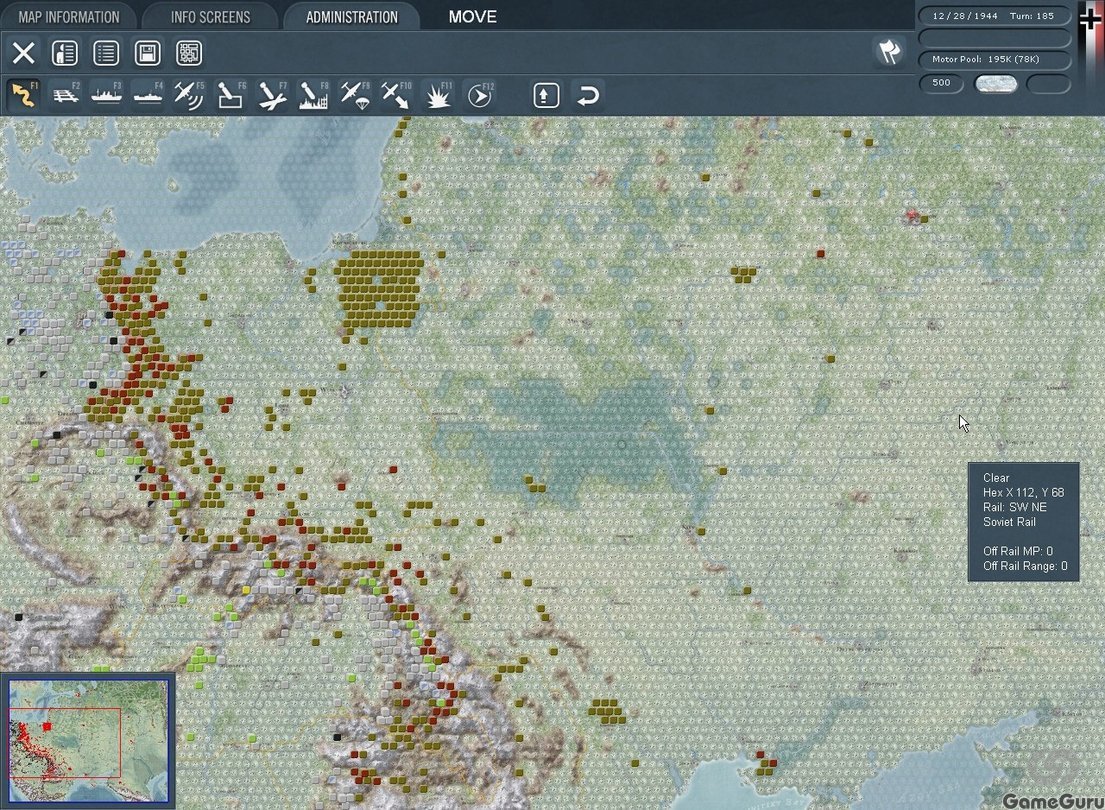Click the date and Turn: 185 display
This screenshot has height=810, width=1105.
(994, 16)
